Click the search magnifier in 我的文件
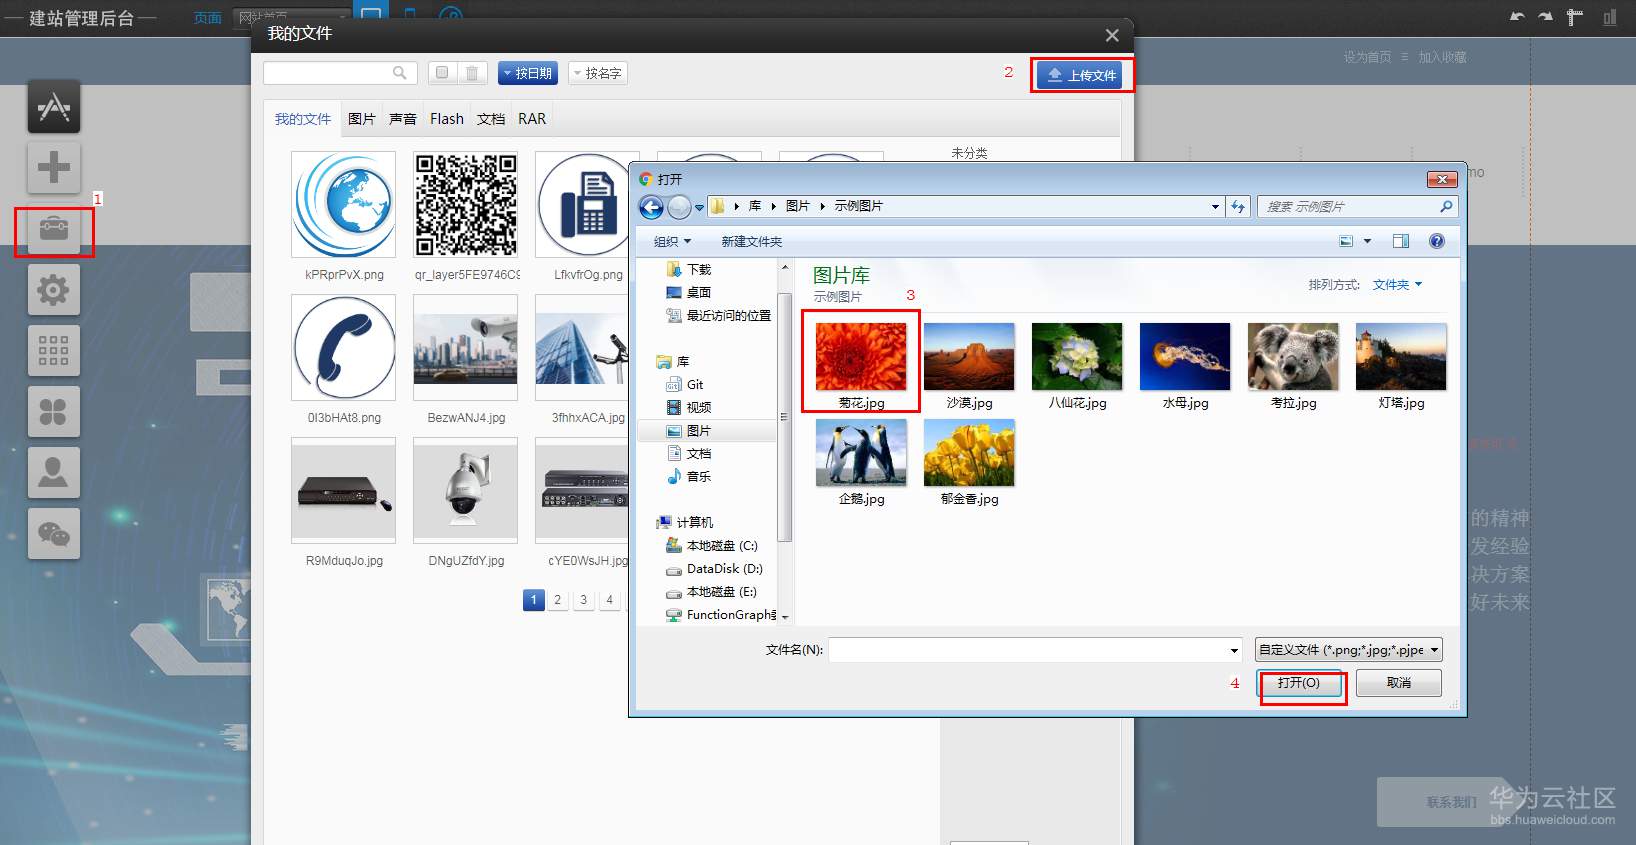 [400, 73]
